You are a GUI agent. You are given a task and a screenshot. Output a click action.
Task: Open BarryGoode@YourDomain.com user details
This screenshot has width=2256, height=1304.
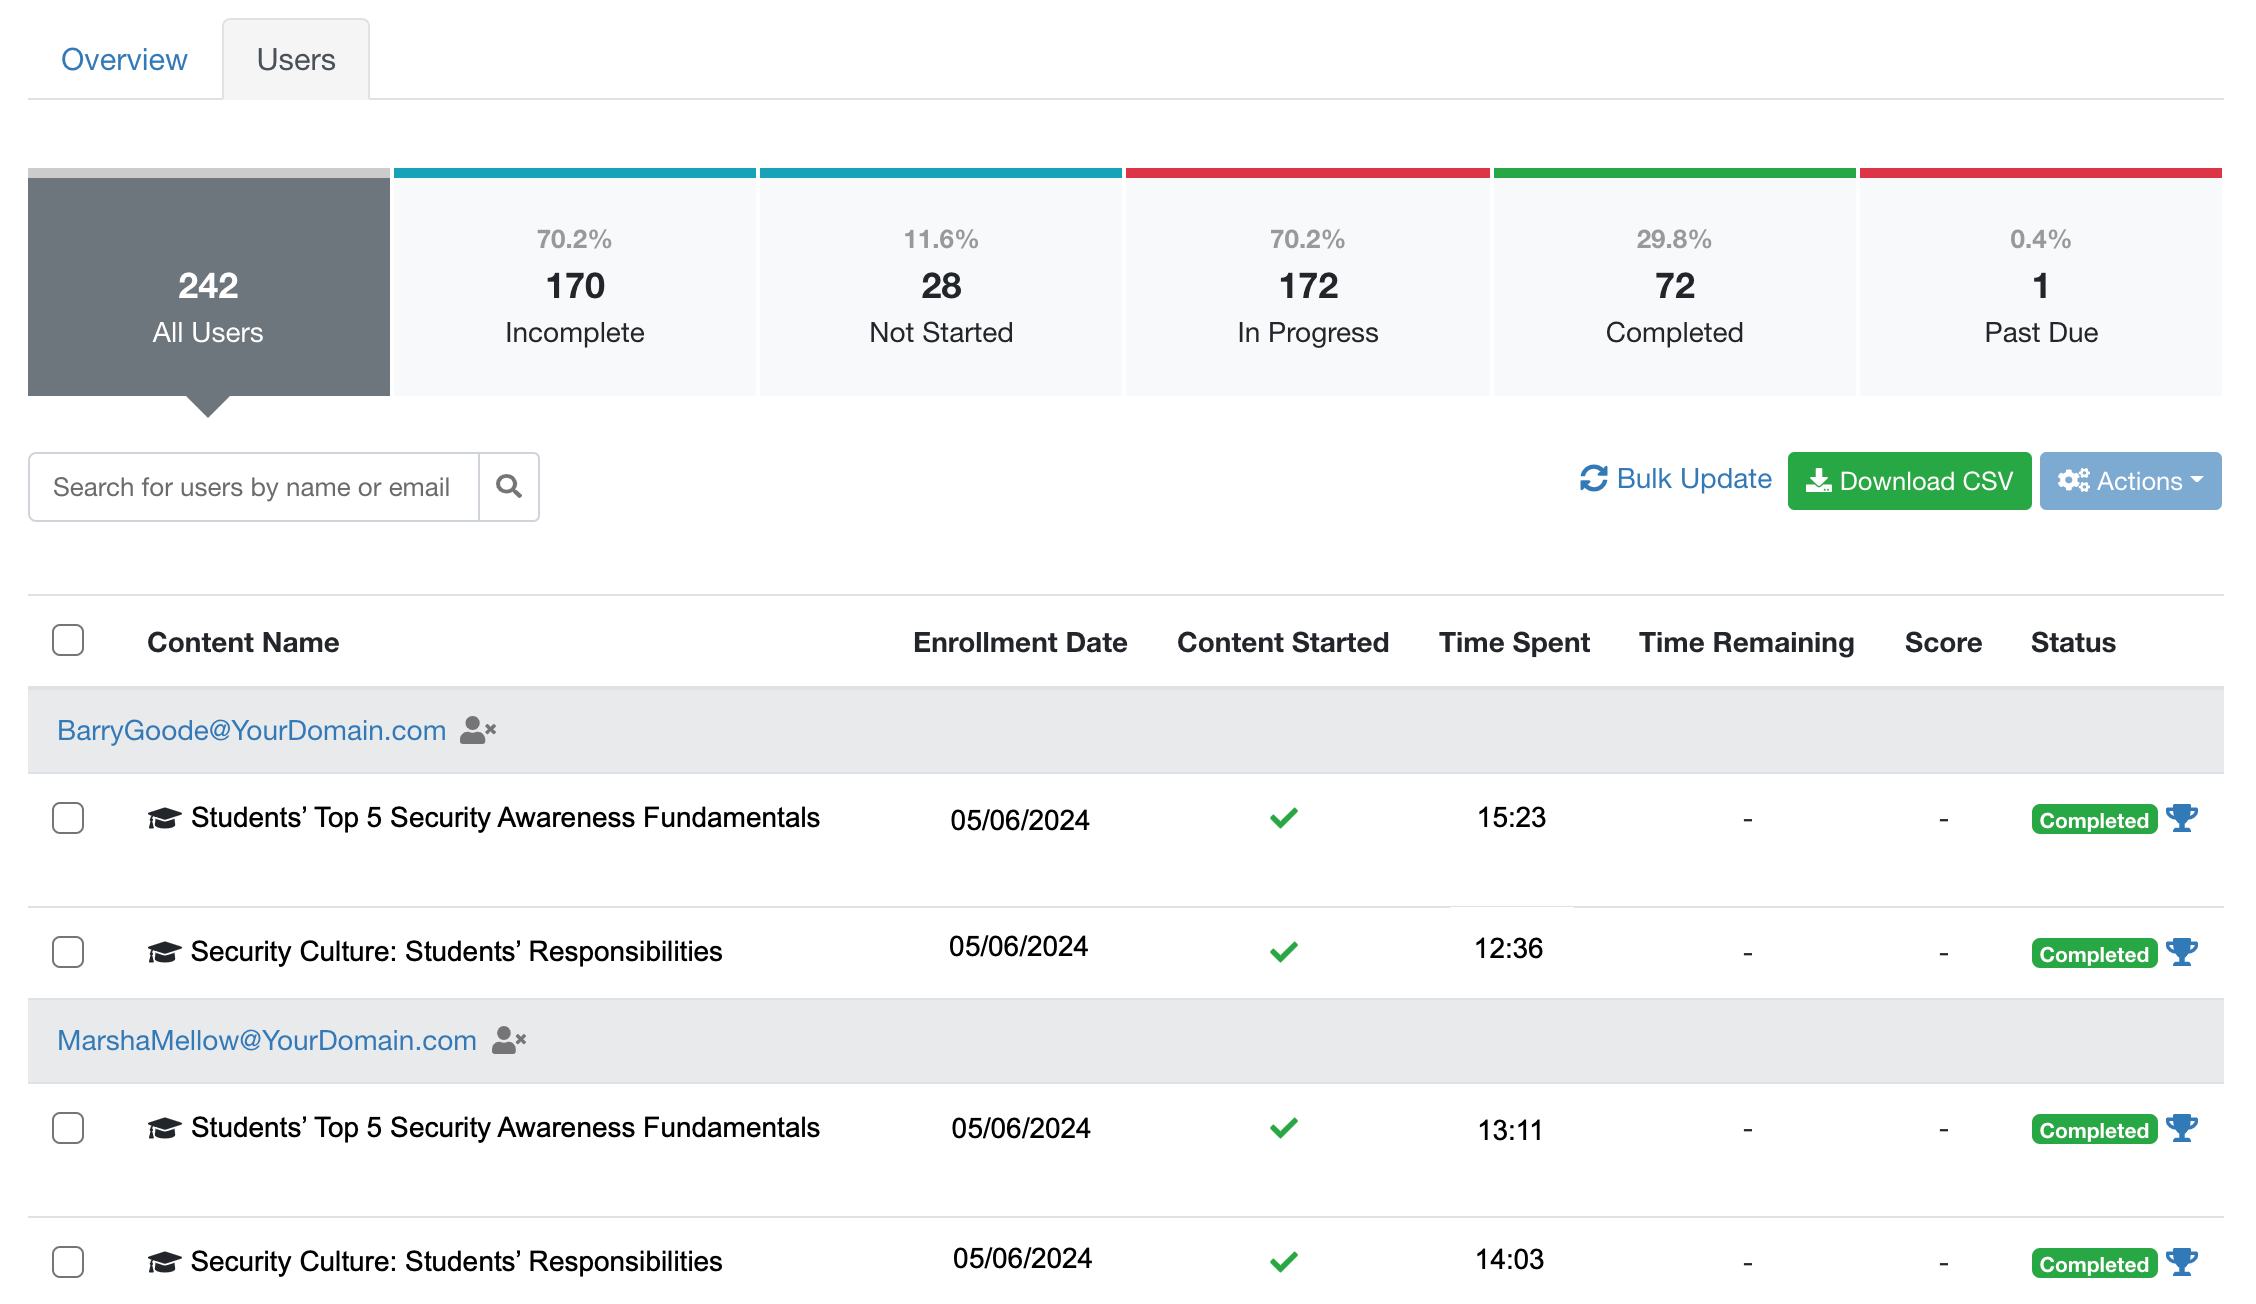pyautogui.click(x=251, y=730)
